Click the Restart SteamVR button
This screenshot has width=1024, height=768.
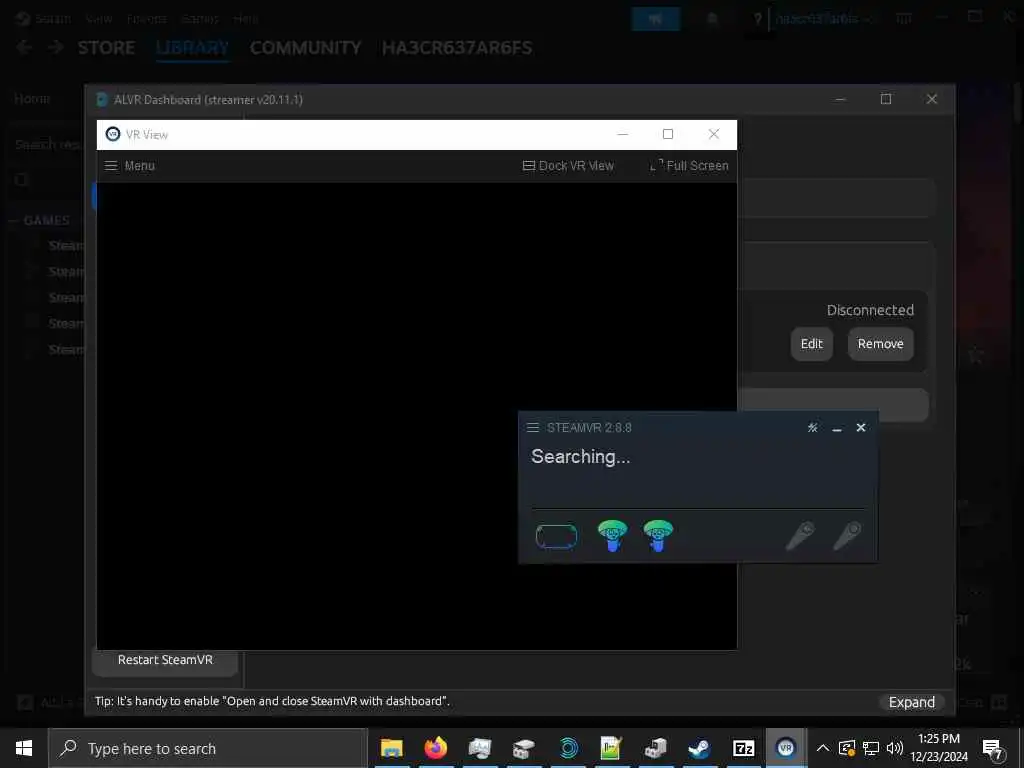165,660
